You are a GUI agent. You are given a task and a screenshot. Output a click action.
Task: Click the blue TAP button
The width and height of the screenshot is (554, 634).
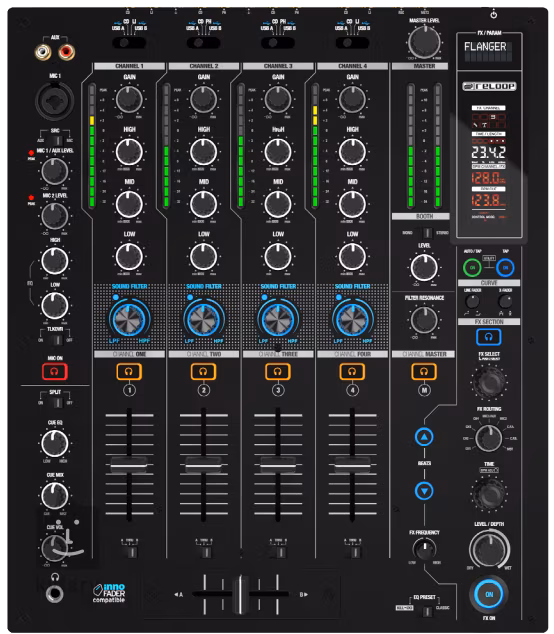[505, 268]
